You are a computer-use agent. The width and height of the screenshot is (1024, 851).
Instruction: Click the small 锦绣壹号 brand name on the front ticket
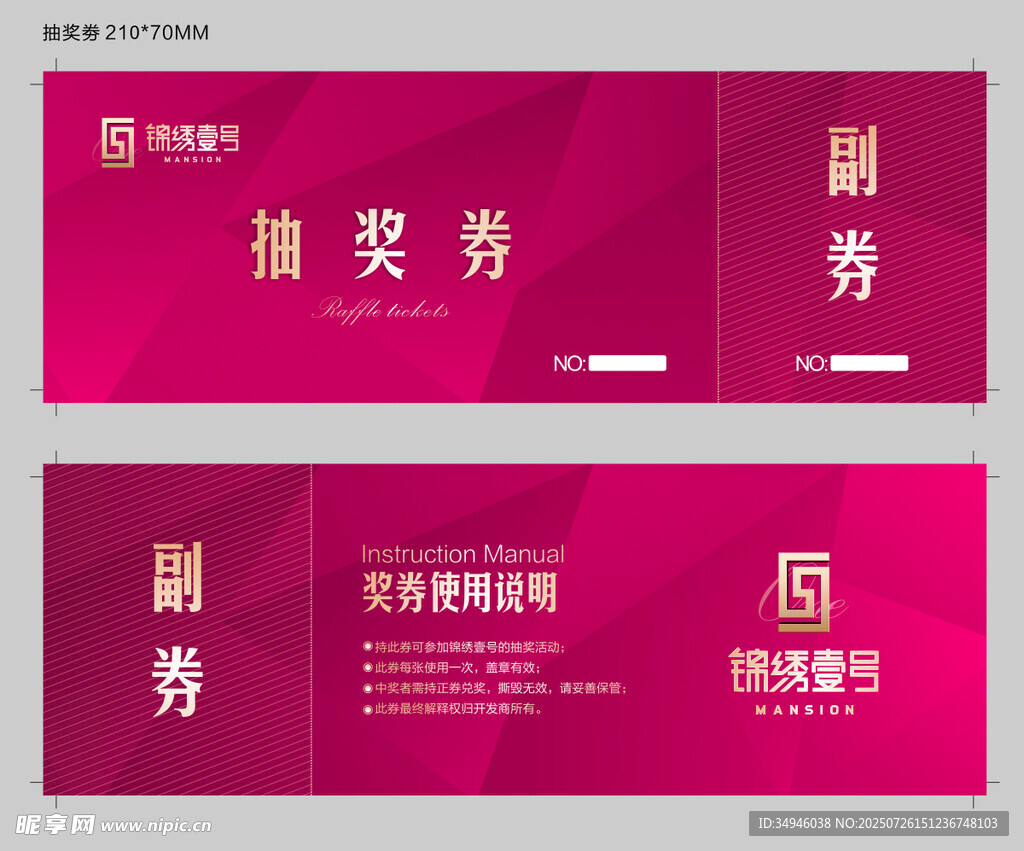pyautogui.click(x=192, y=138)
